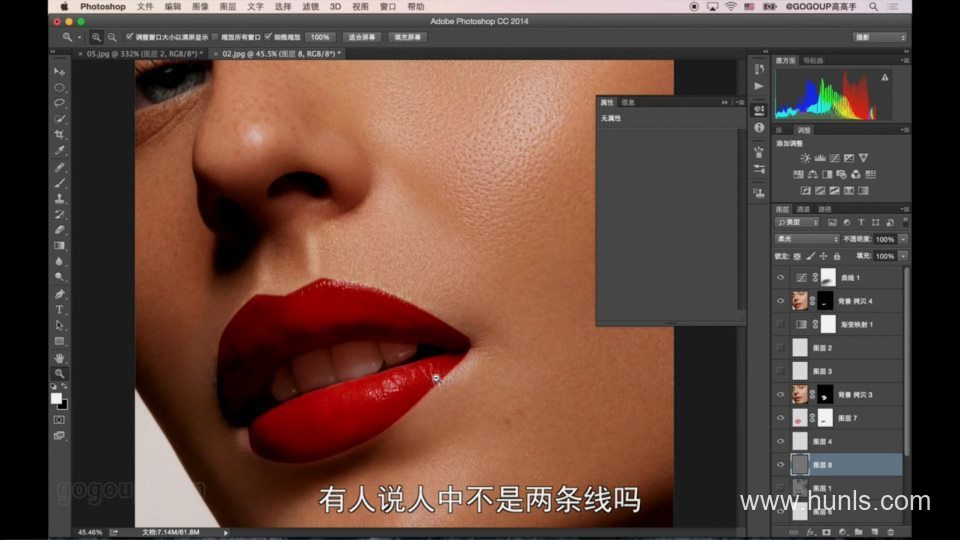Click Spotlight search in menu bar

(873, 7)
